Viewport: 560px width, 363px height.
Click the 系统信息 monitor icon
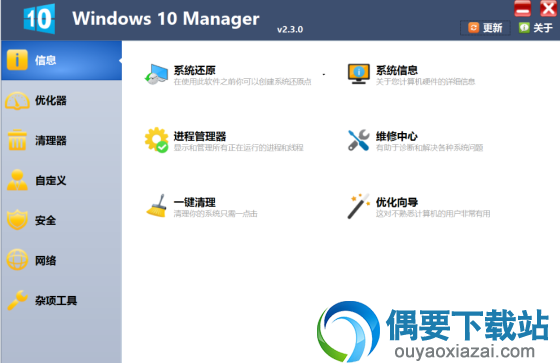click(x=359, y=74)
